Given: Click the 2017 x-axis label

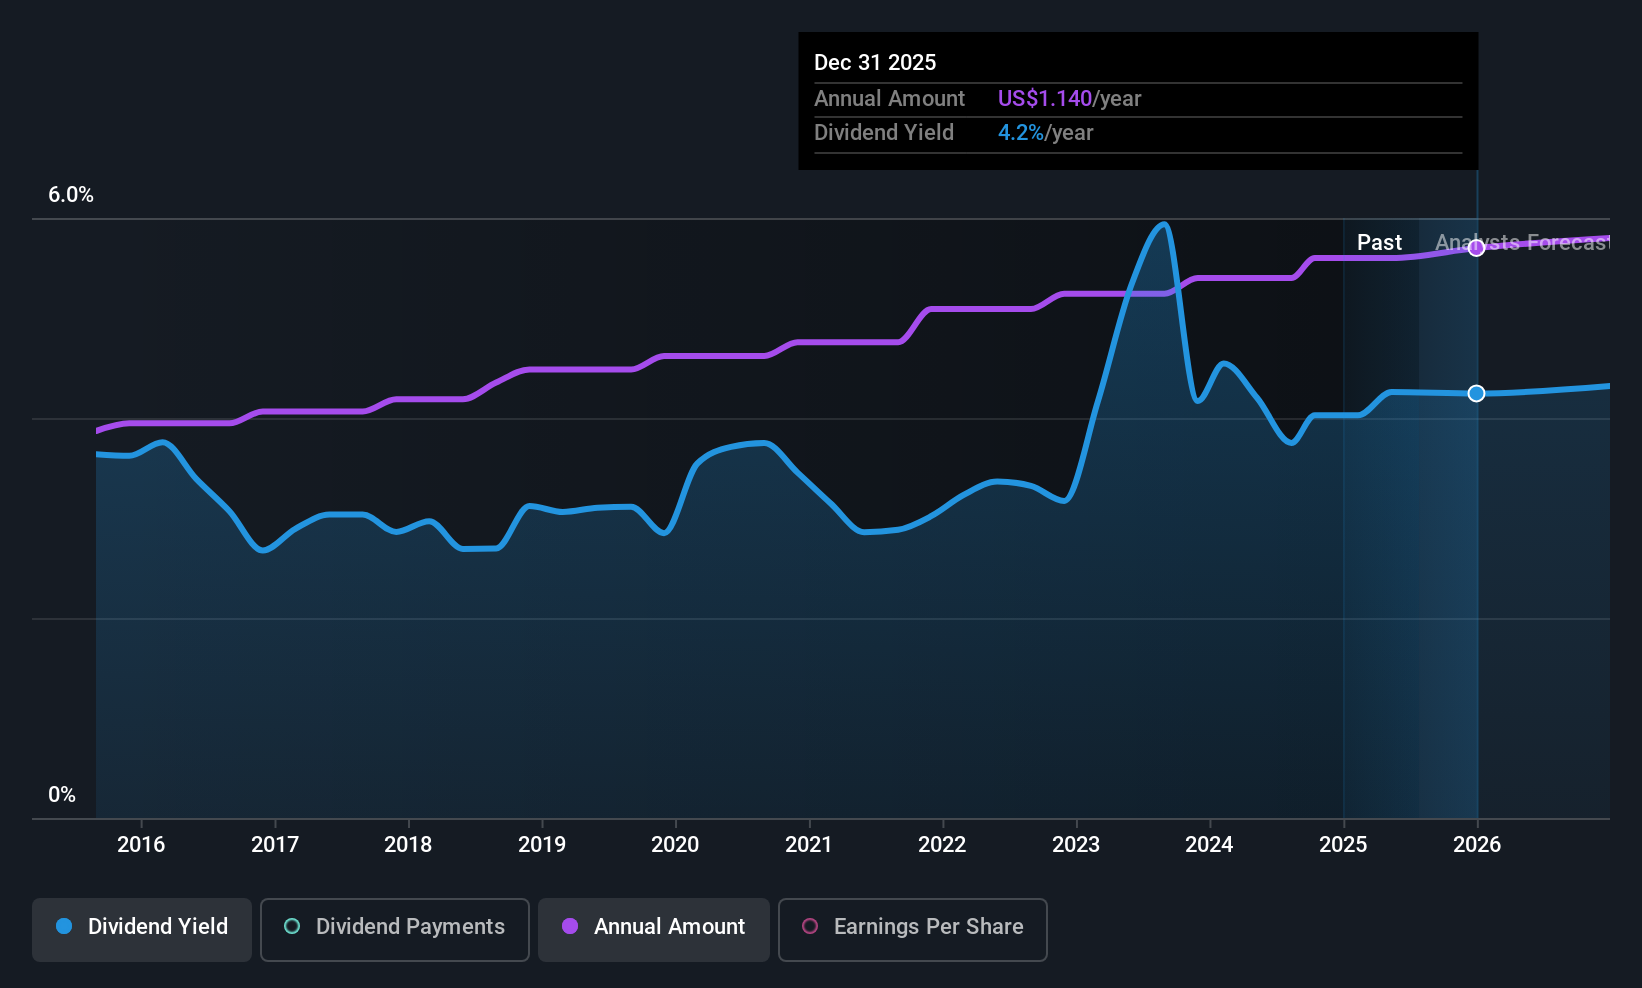Looking at the screenshot, I should 275,844.
